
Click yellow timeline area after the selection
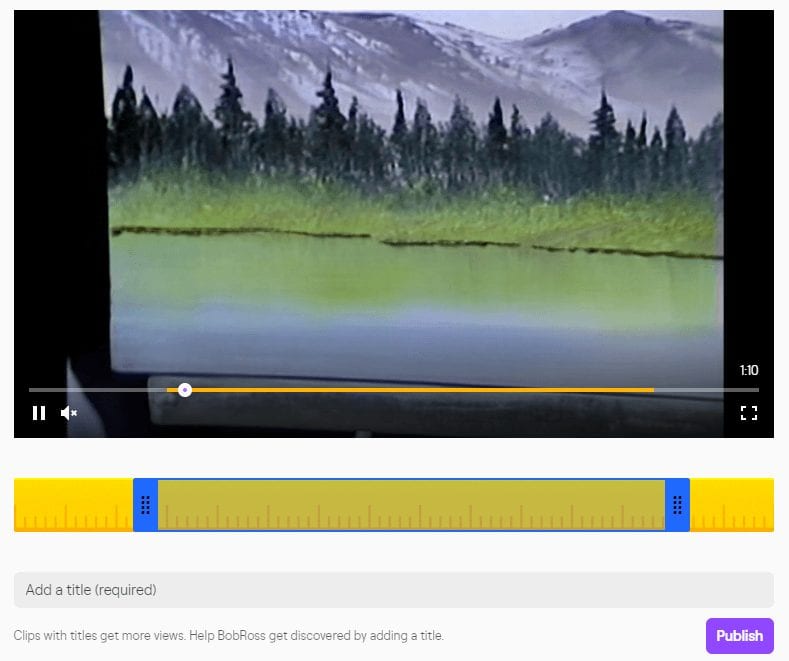[x=732, y=505]
